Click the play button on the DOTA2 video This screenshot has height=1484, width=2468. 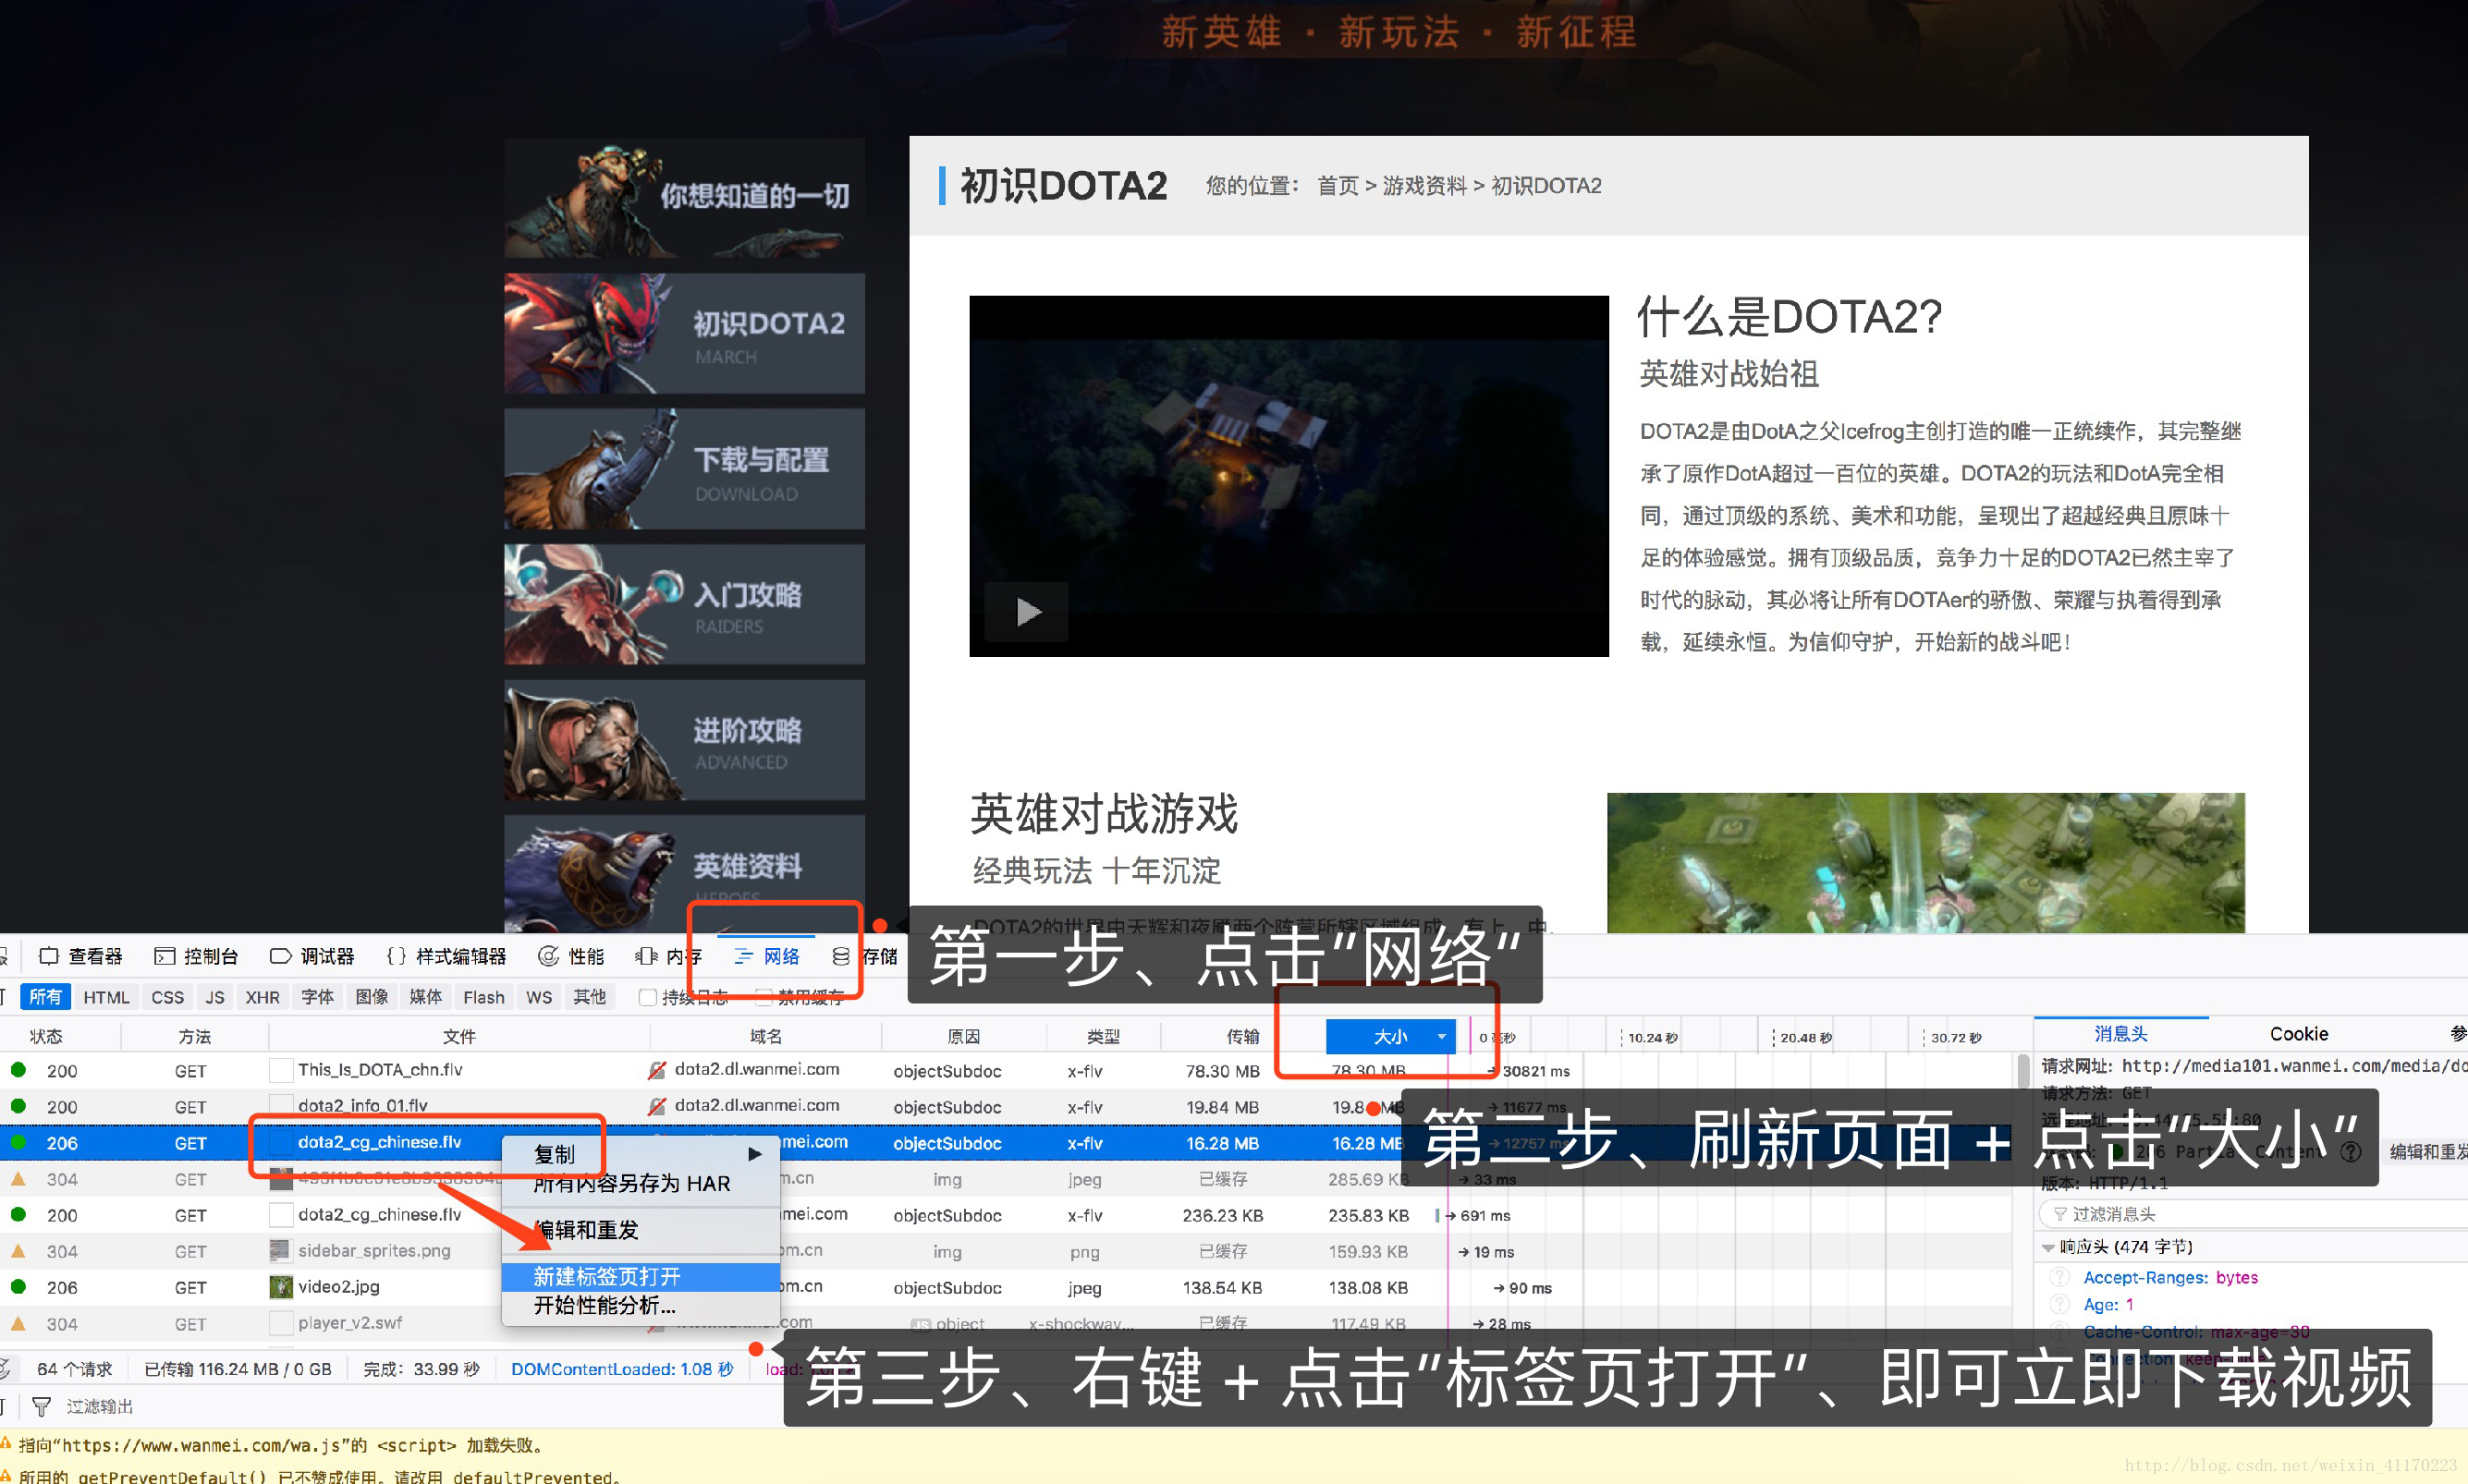coord(1027,611)
